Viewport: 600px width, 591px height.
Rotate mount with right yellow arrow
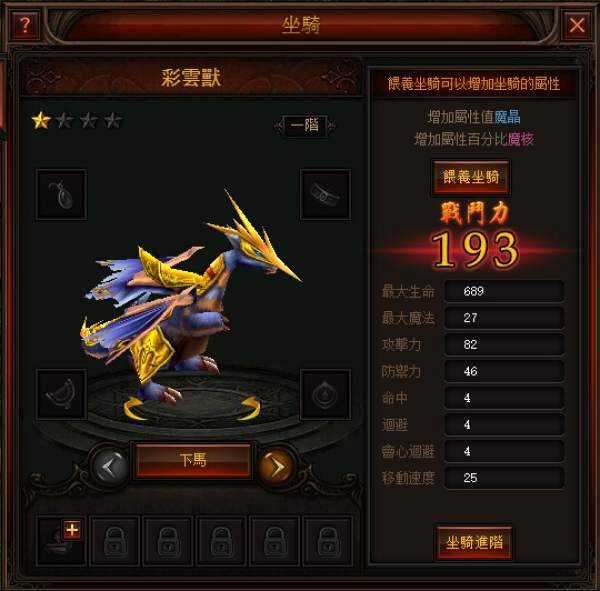point(249,408)
